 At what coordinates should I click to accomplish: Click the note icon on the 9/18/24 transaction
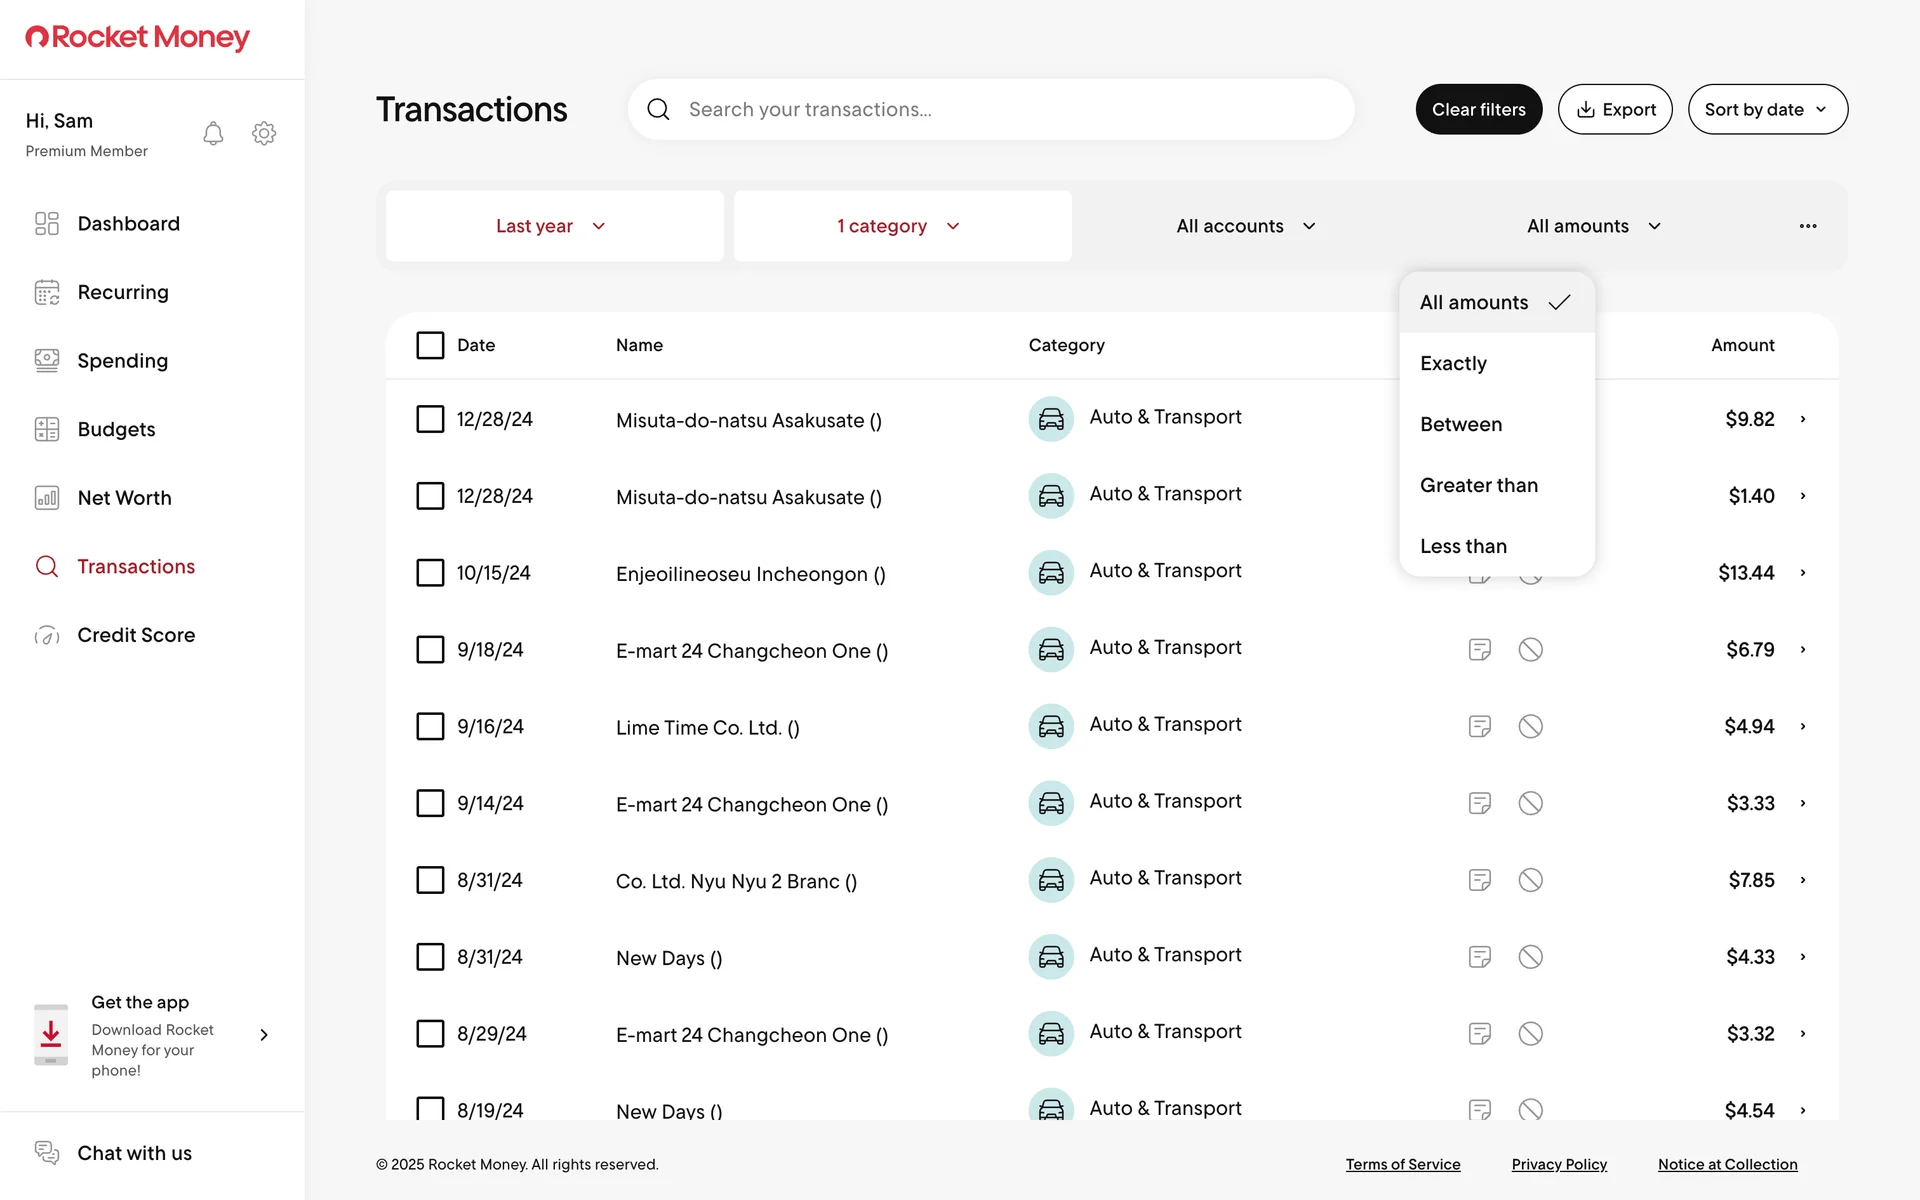[x=1479, y=650]
